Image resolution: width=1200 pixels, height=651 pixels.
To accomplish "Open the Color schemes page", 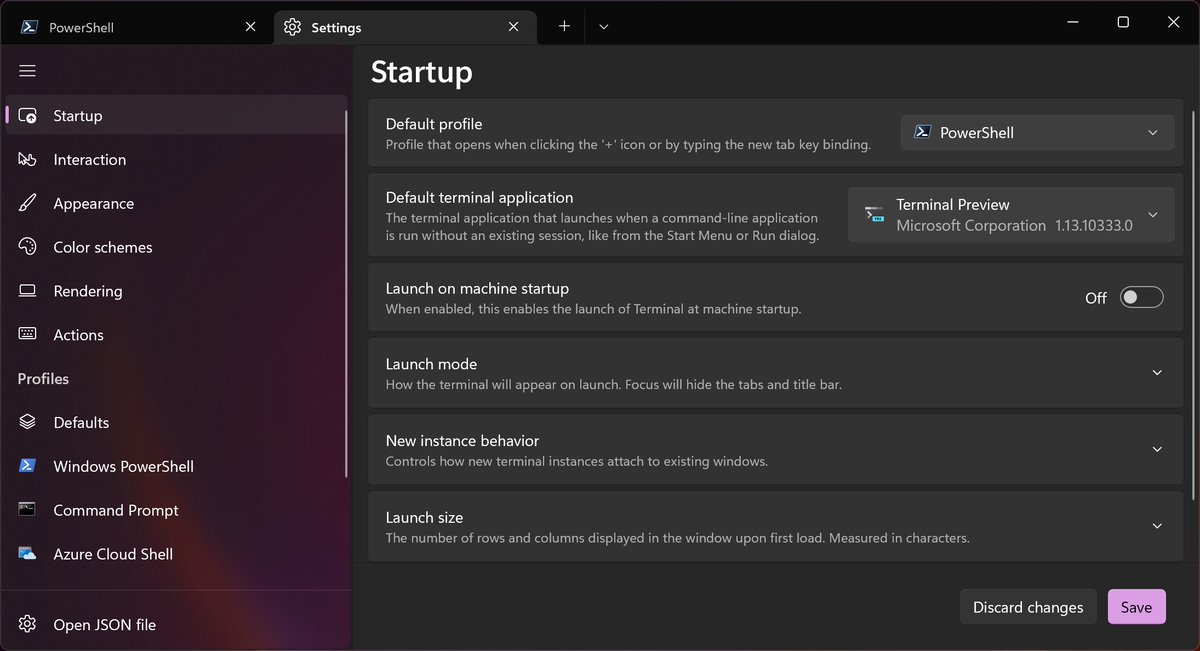I will [176, 247].
